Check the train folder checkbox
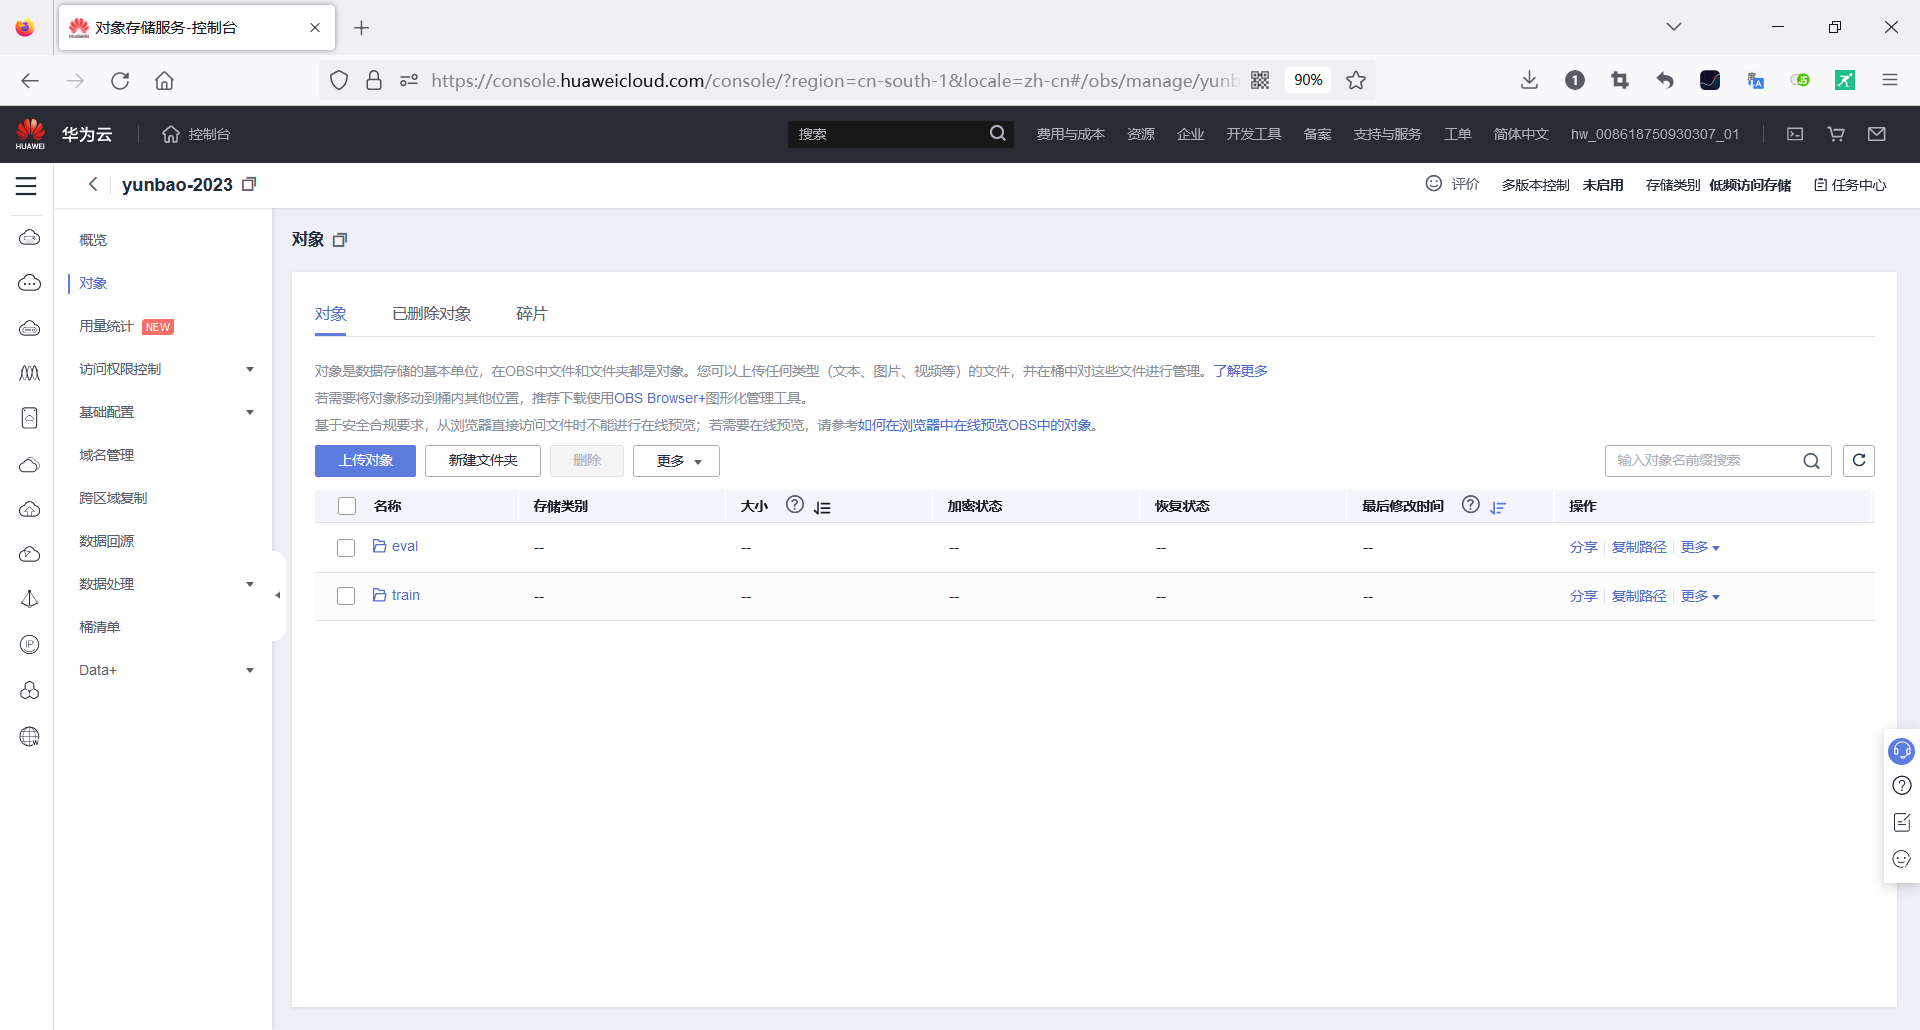The width and height of the screenshot is (1920, 1030). point(346,596)
